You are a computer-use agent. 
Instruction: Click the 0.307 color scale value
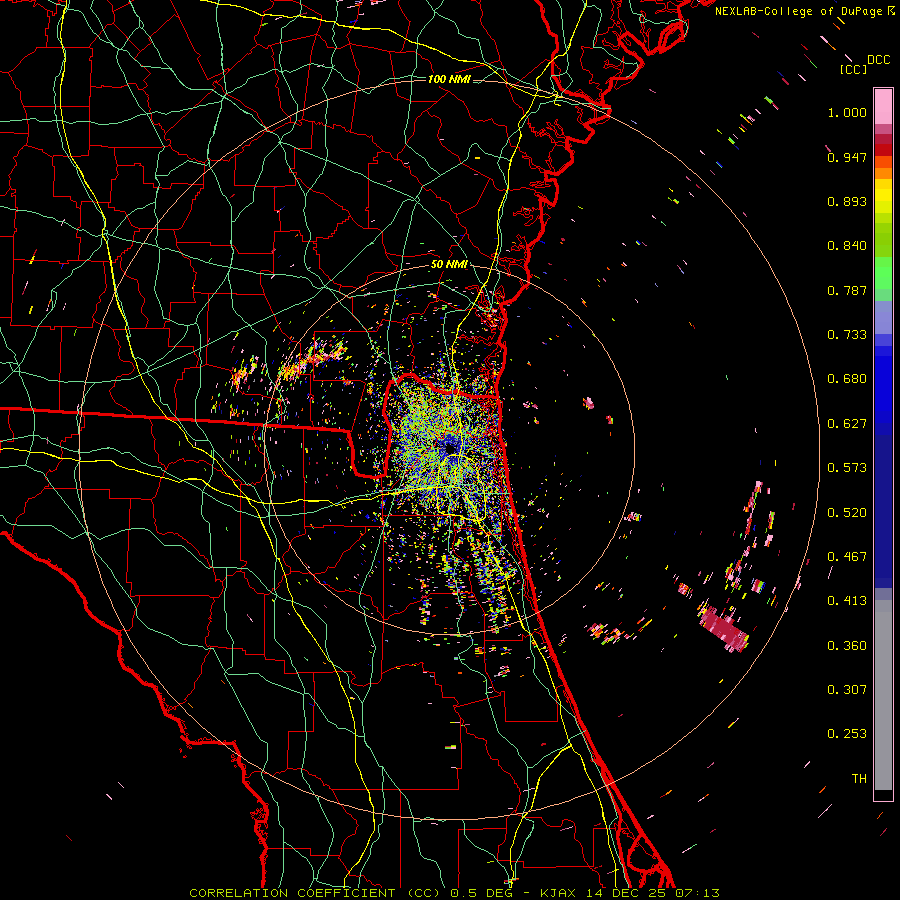[x=847, y=690]
